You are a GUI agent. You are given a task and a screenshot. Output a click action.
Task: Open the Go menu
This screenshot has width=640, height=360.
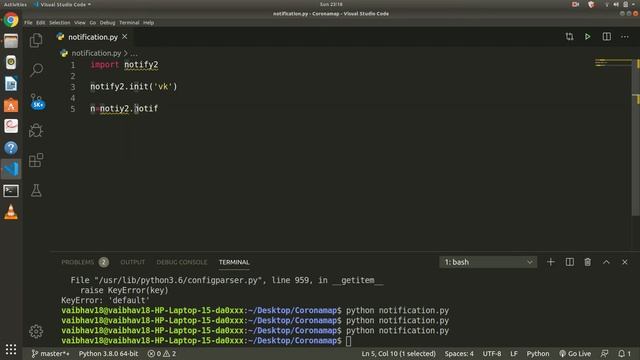click(93, 22)
